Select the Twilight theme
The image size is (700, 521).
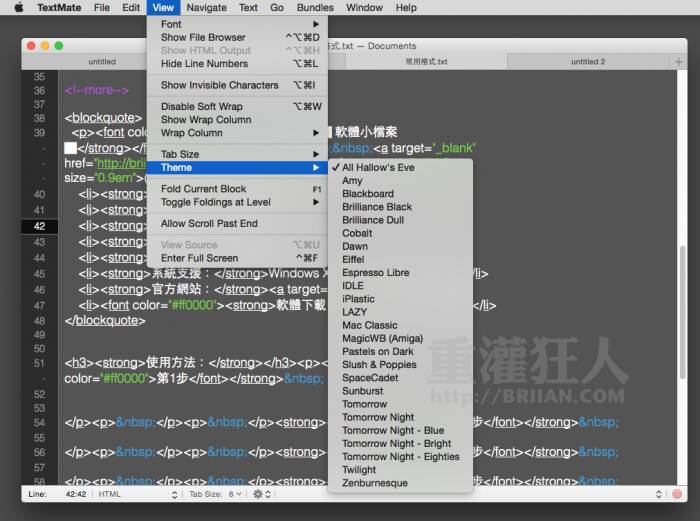point(400,470)
